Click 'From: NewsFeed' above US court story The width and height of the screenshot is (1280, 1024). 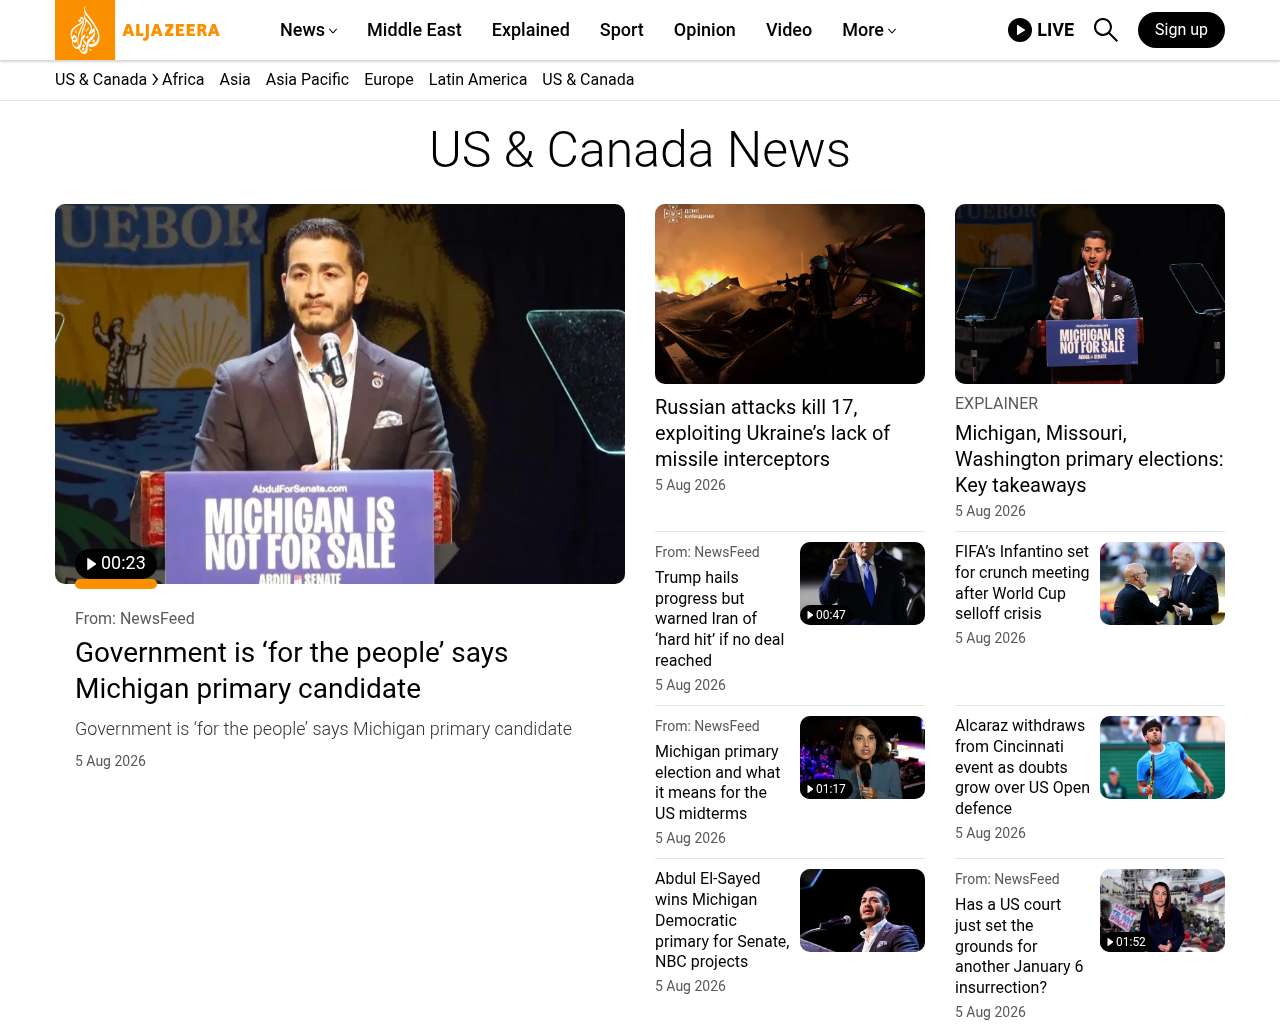tap(1007, 879)
